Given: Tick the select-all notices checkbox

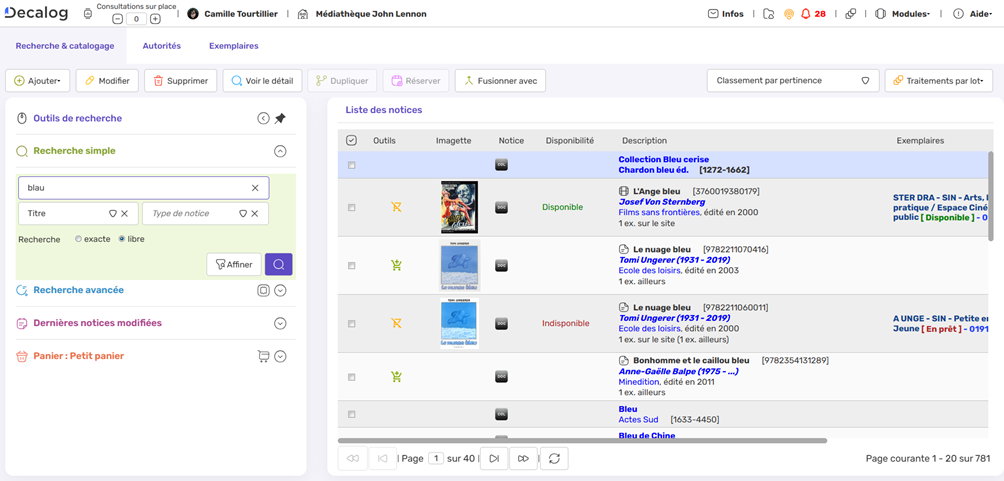Looking at the screenshot, I should (351, 141).
